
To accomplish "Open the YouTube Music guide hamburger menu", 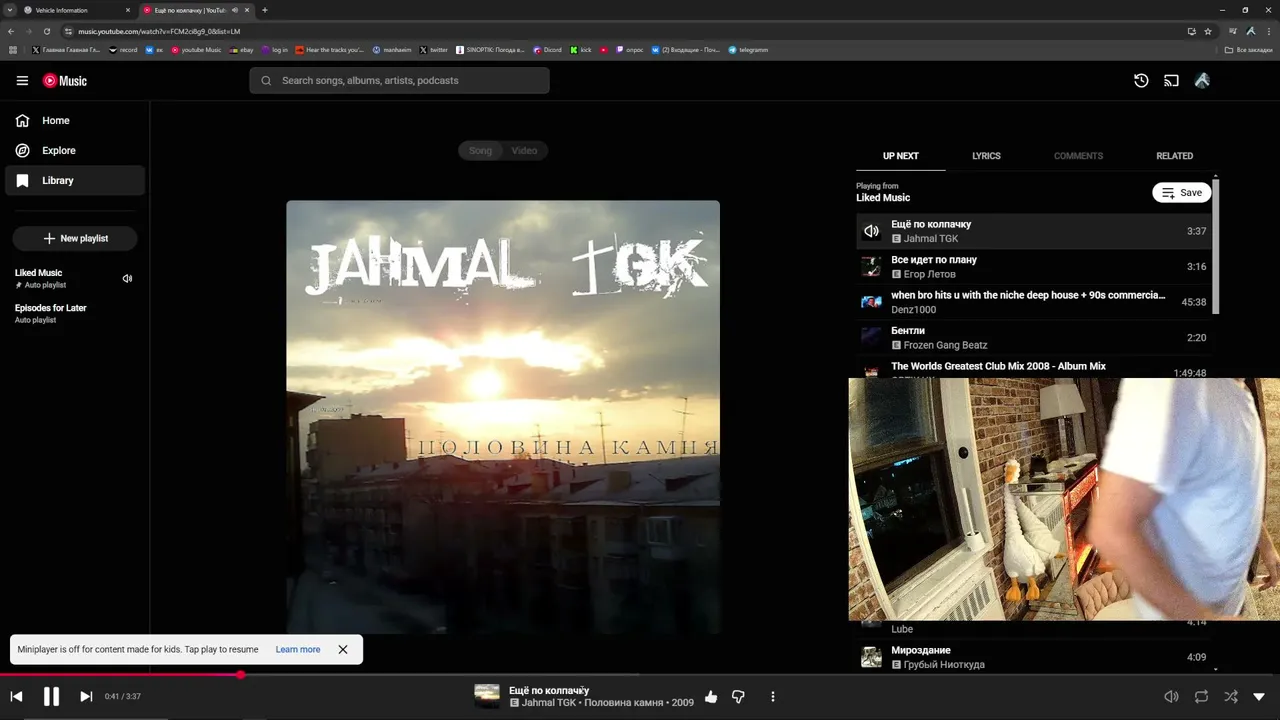I will [x=22, y=81].
